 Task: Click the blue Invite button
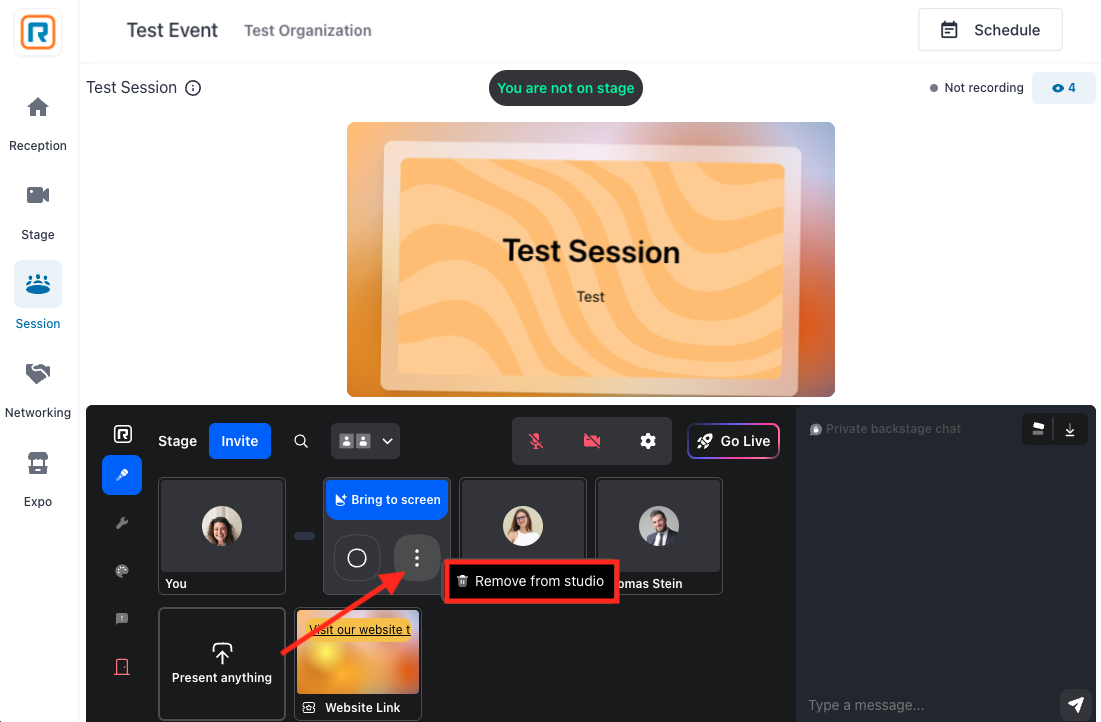(239, 441)
